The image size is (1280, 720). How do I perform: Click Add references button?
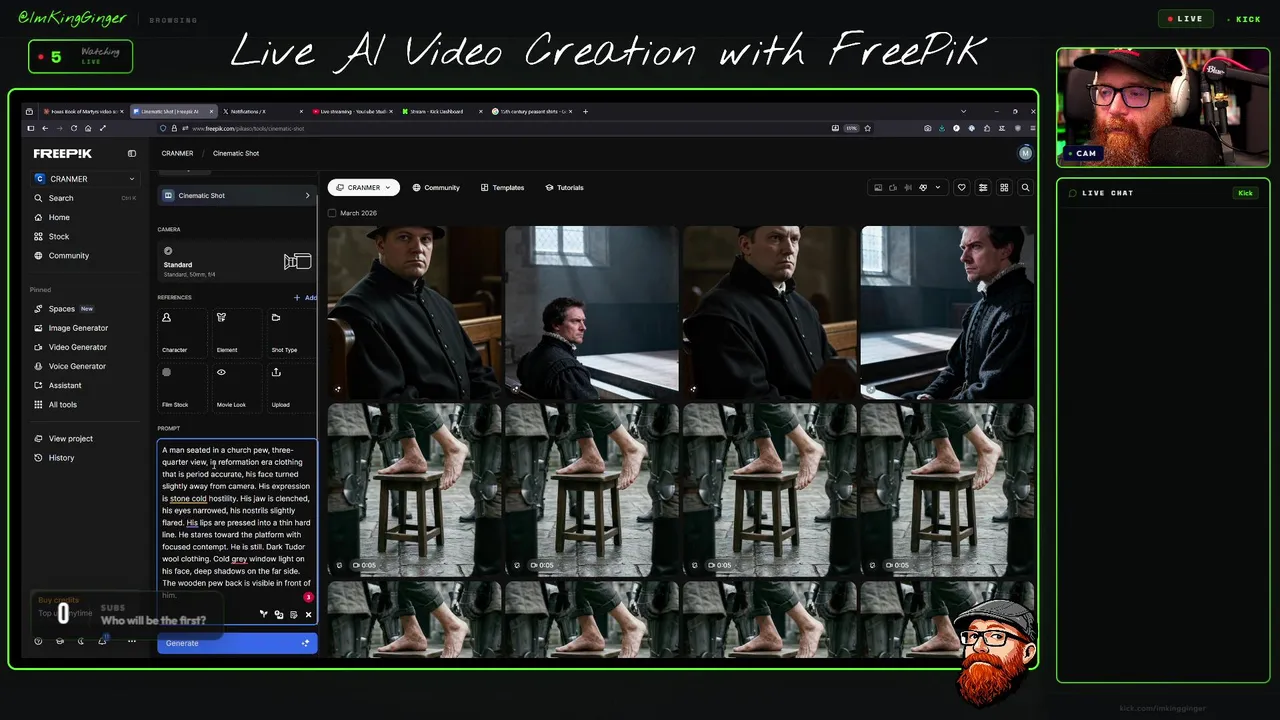coord(306,298)
